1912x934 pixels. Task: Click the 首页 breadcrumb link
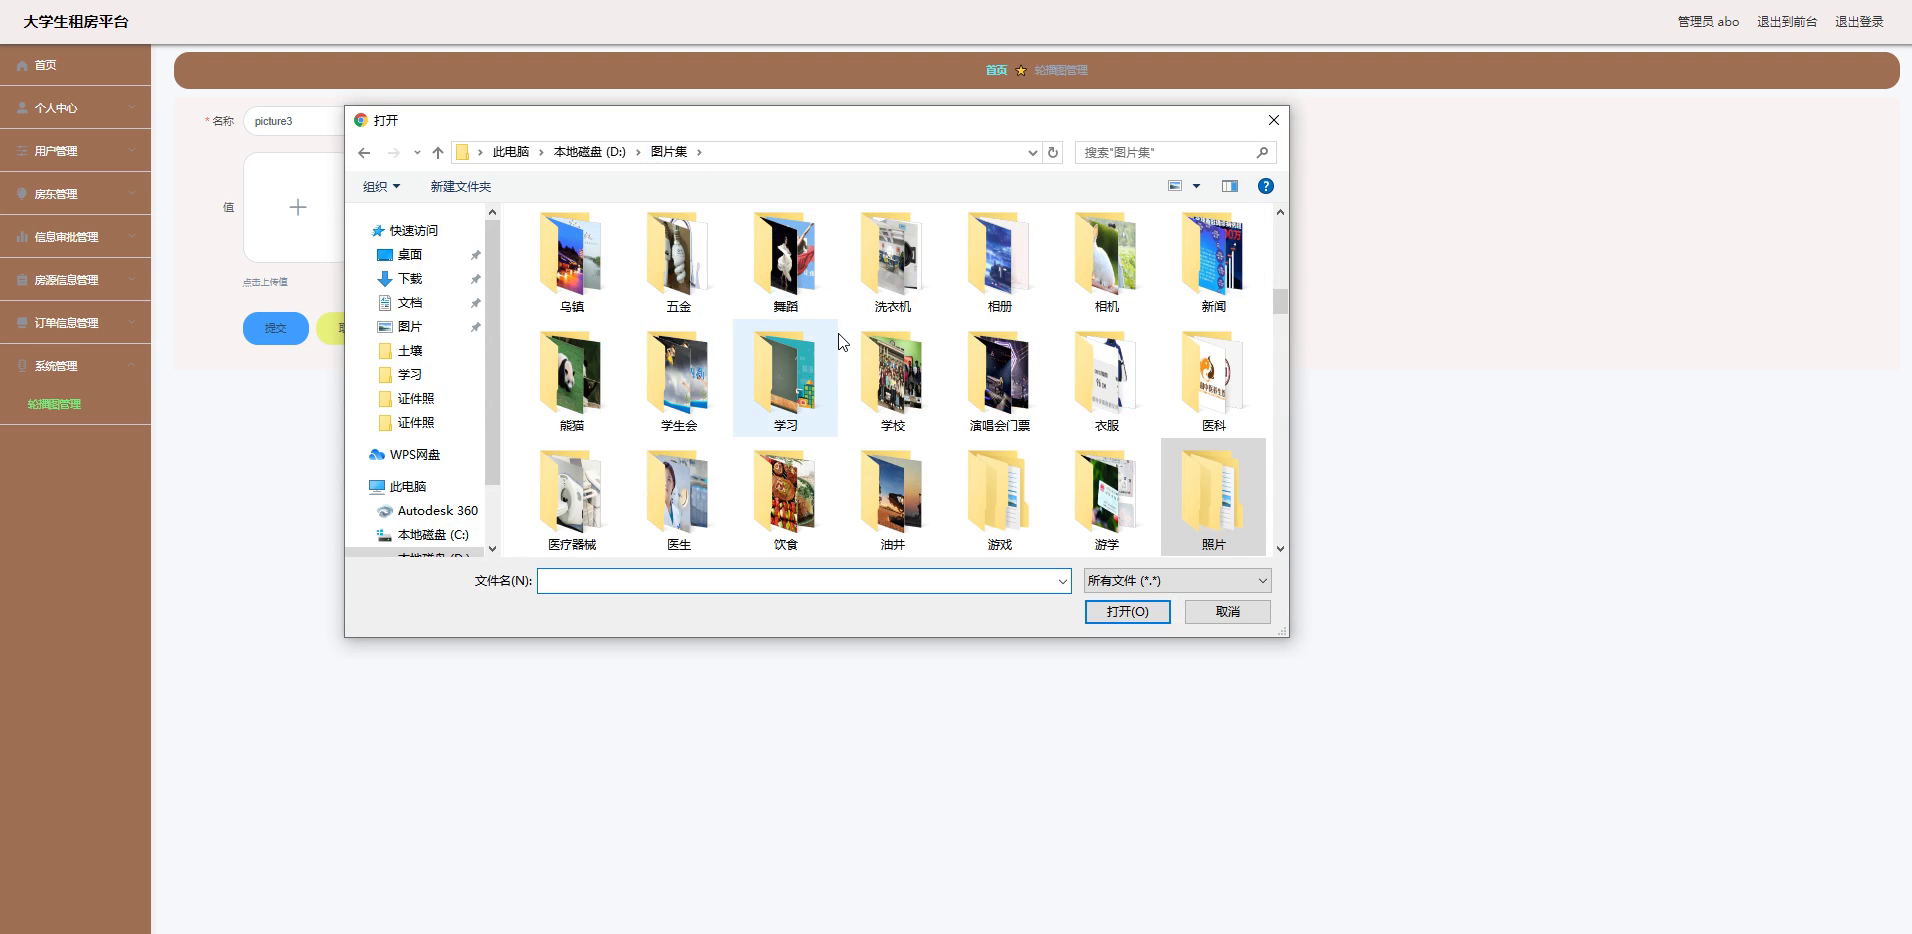pyautogui.click(x=996, y=70)
